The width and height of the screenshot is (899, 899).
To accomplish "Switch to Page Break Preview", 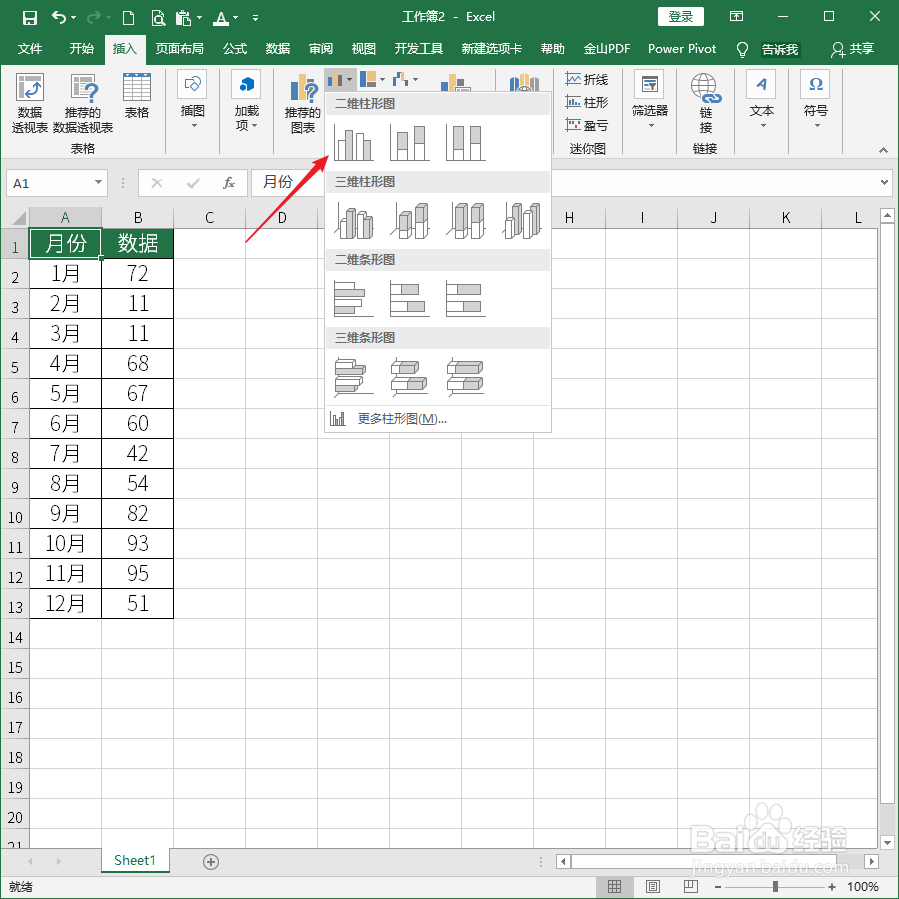I will point(690,886).
